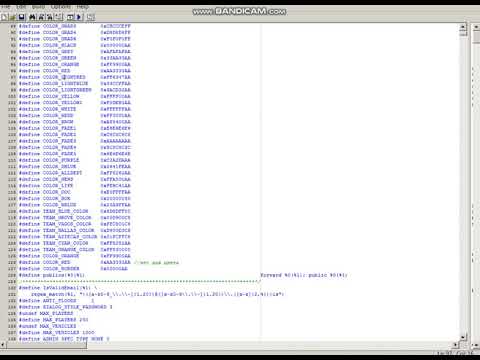The image size is (480, 360).
Task: Click the editor's vertical scrollbar up arrow
Action: 463,27
